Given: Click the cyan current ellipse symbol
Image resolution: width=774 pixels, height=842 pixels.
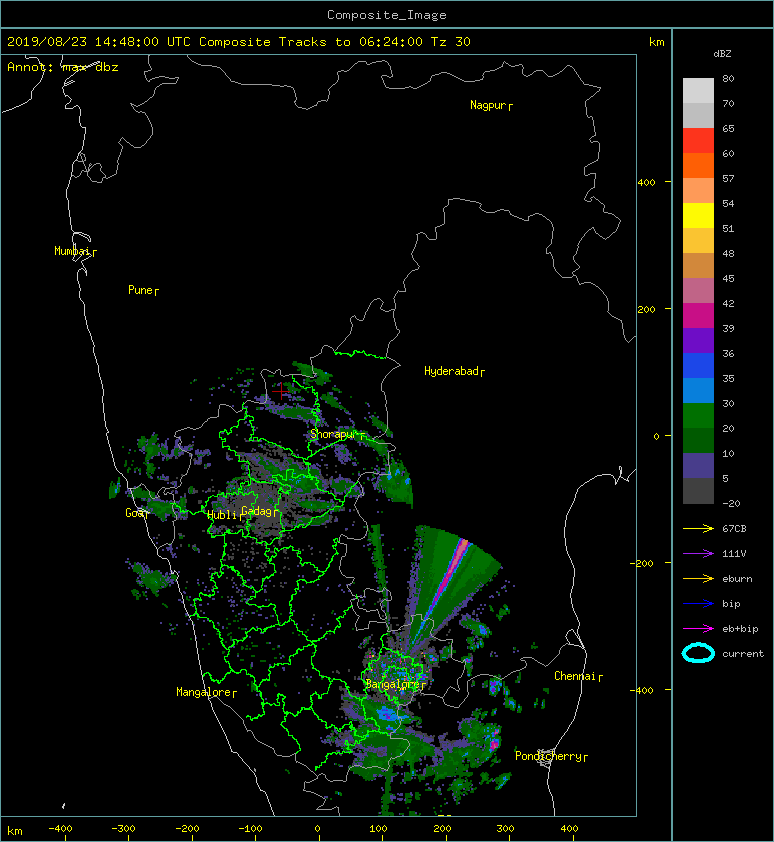Looking at the screenshot, I should 698,654.
